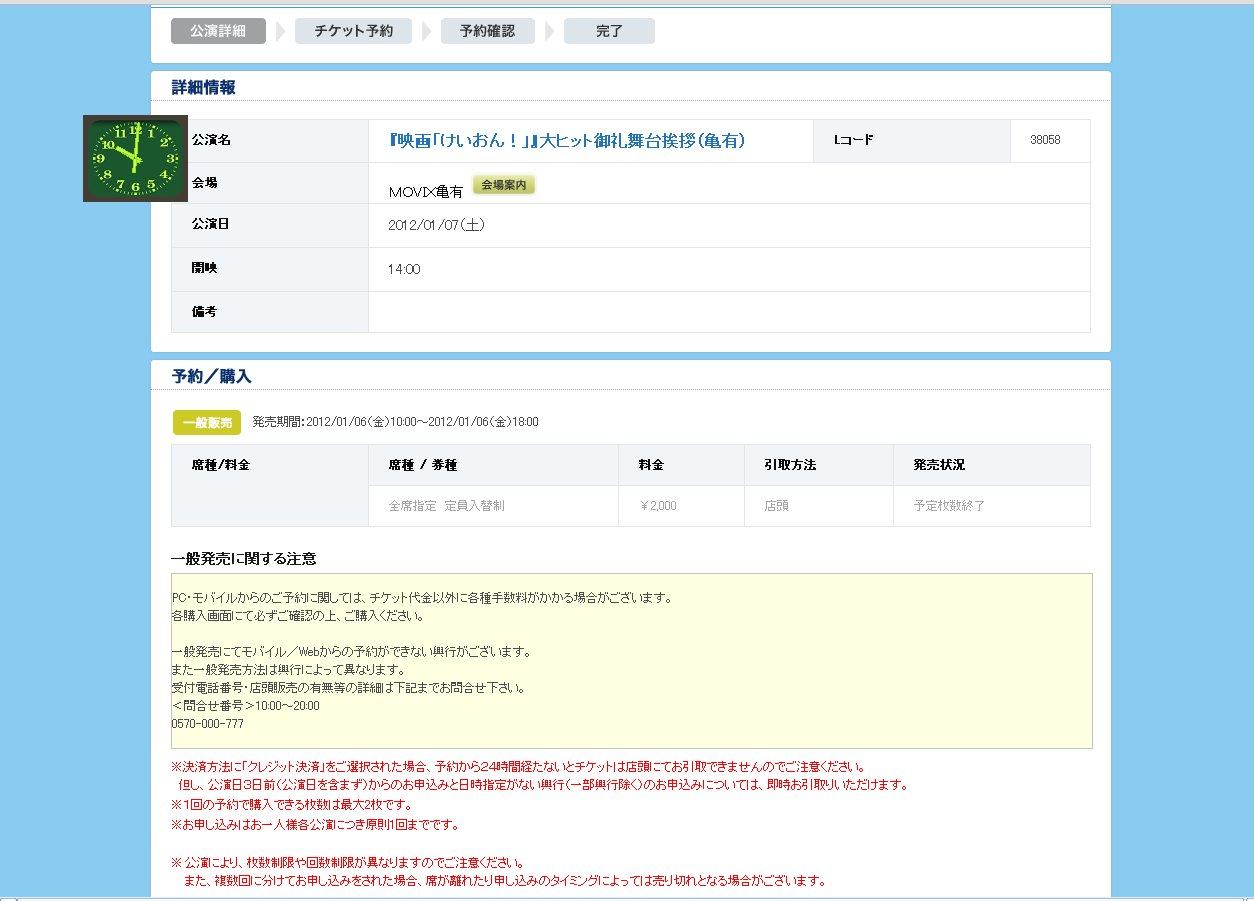This screenshot has width=1254, height=901.
Task: Select the 公演詳細 step tab
Action: [x=218, y=31]
